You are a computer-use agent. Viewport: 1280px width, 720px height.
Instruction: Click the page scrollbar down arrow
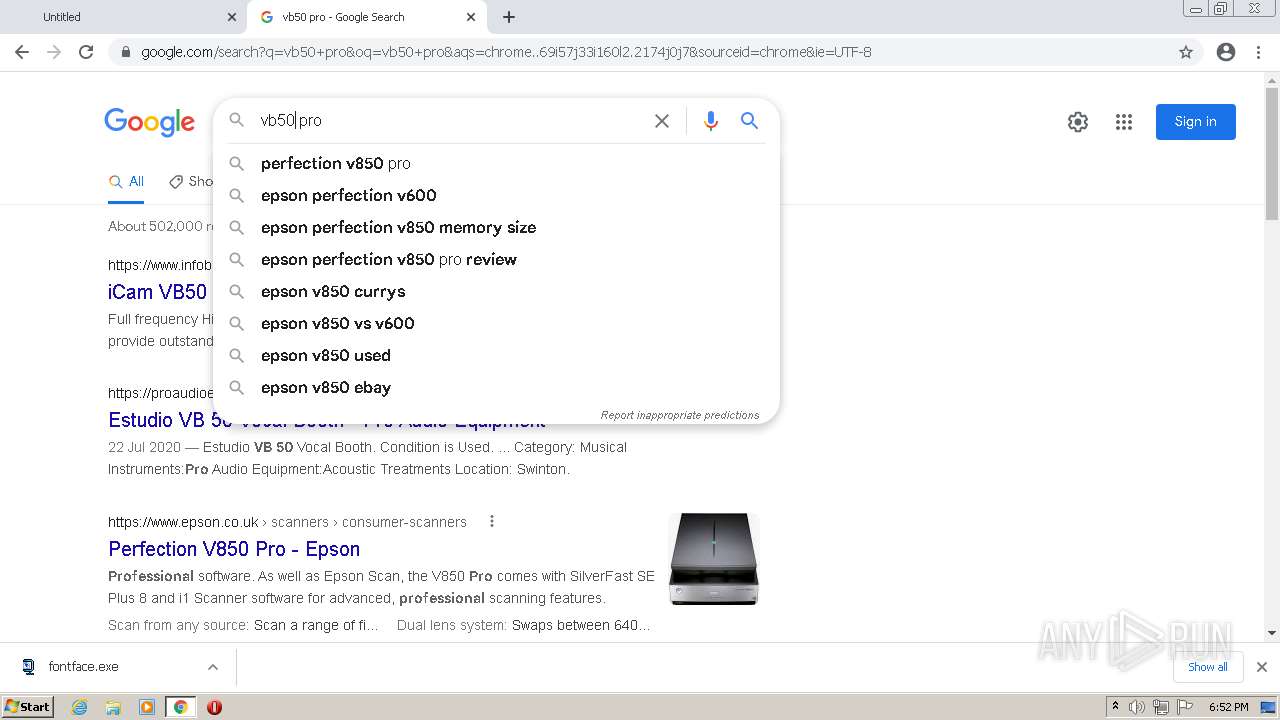(1272, 633)
